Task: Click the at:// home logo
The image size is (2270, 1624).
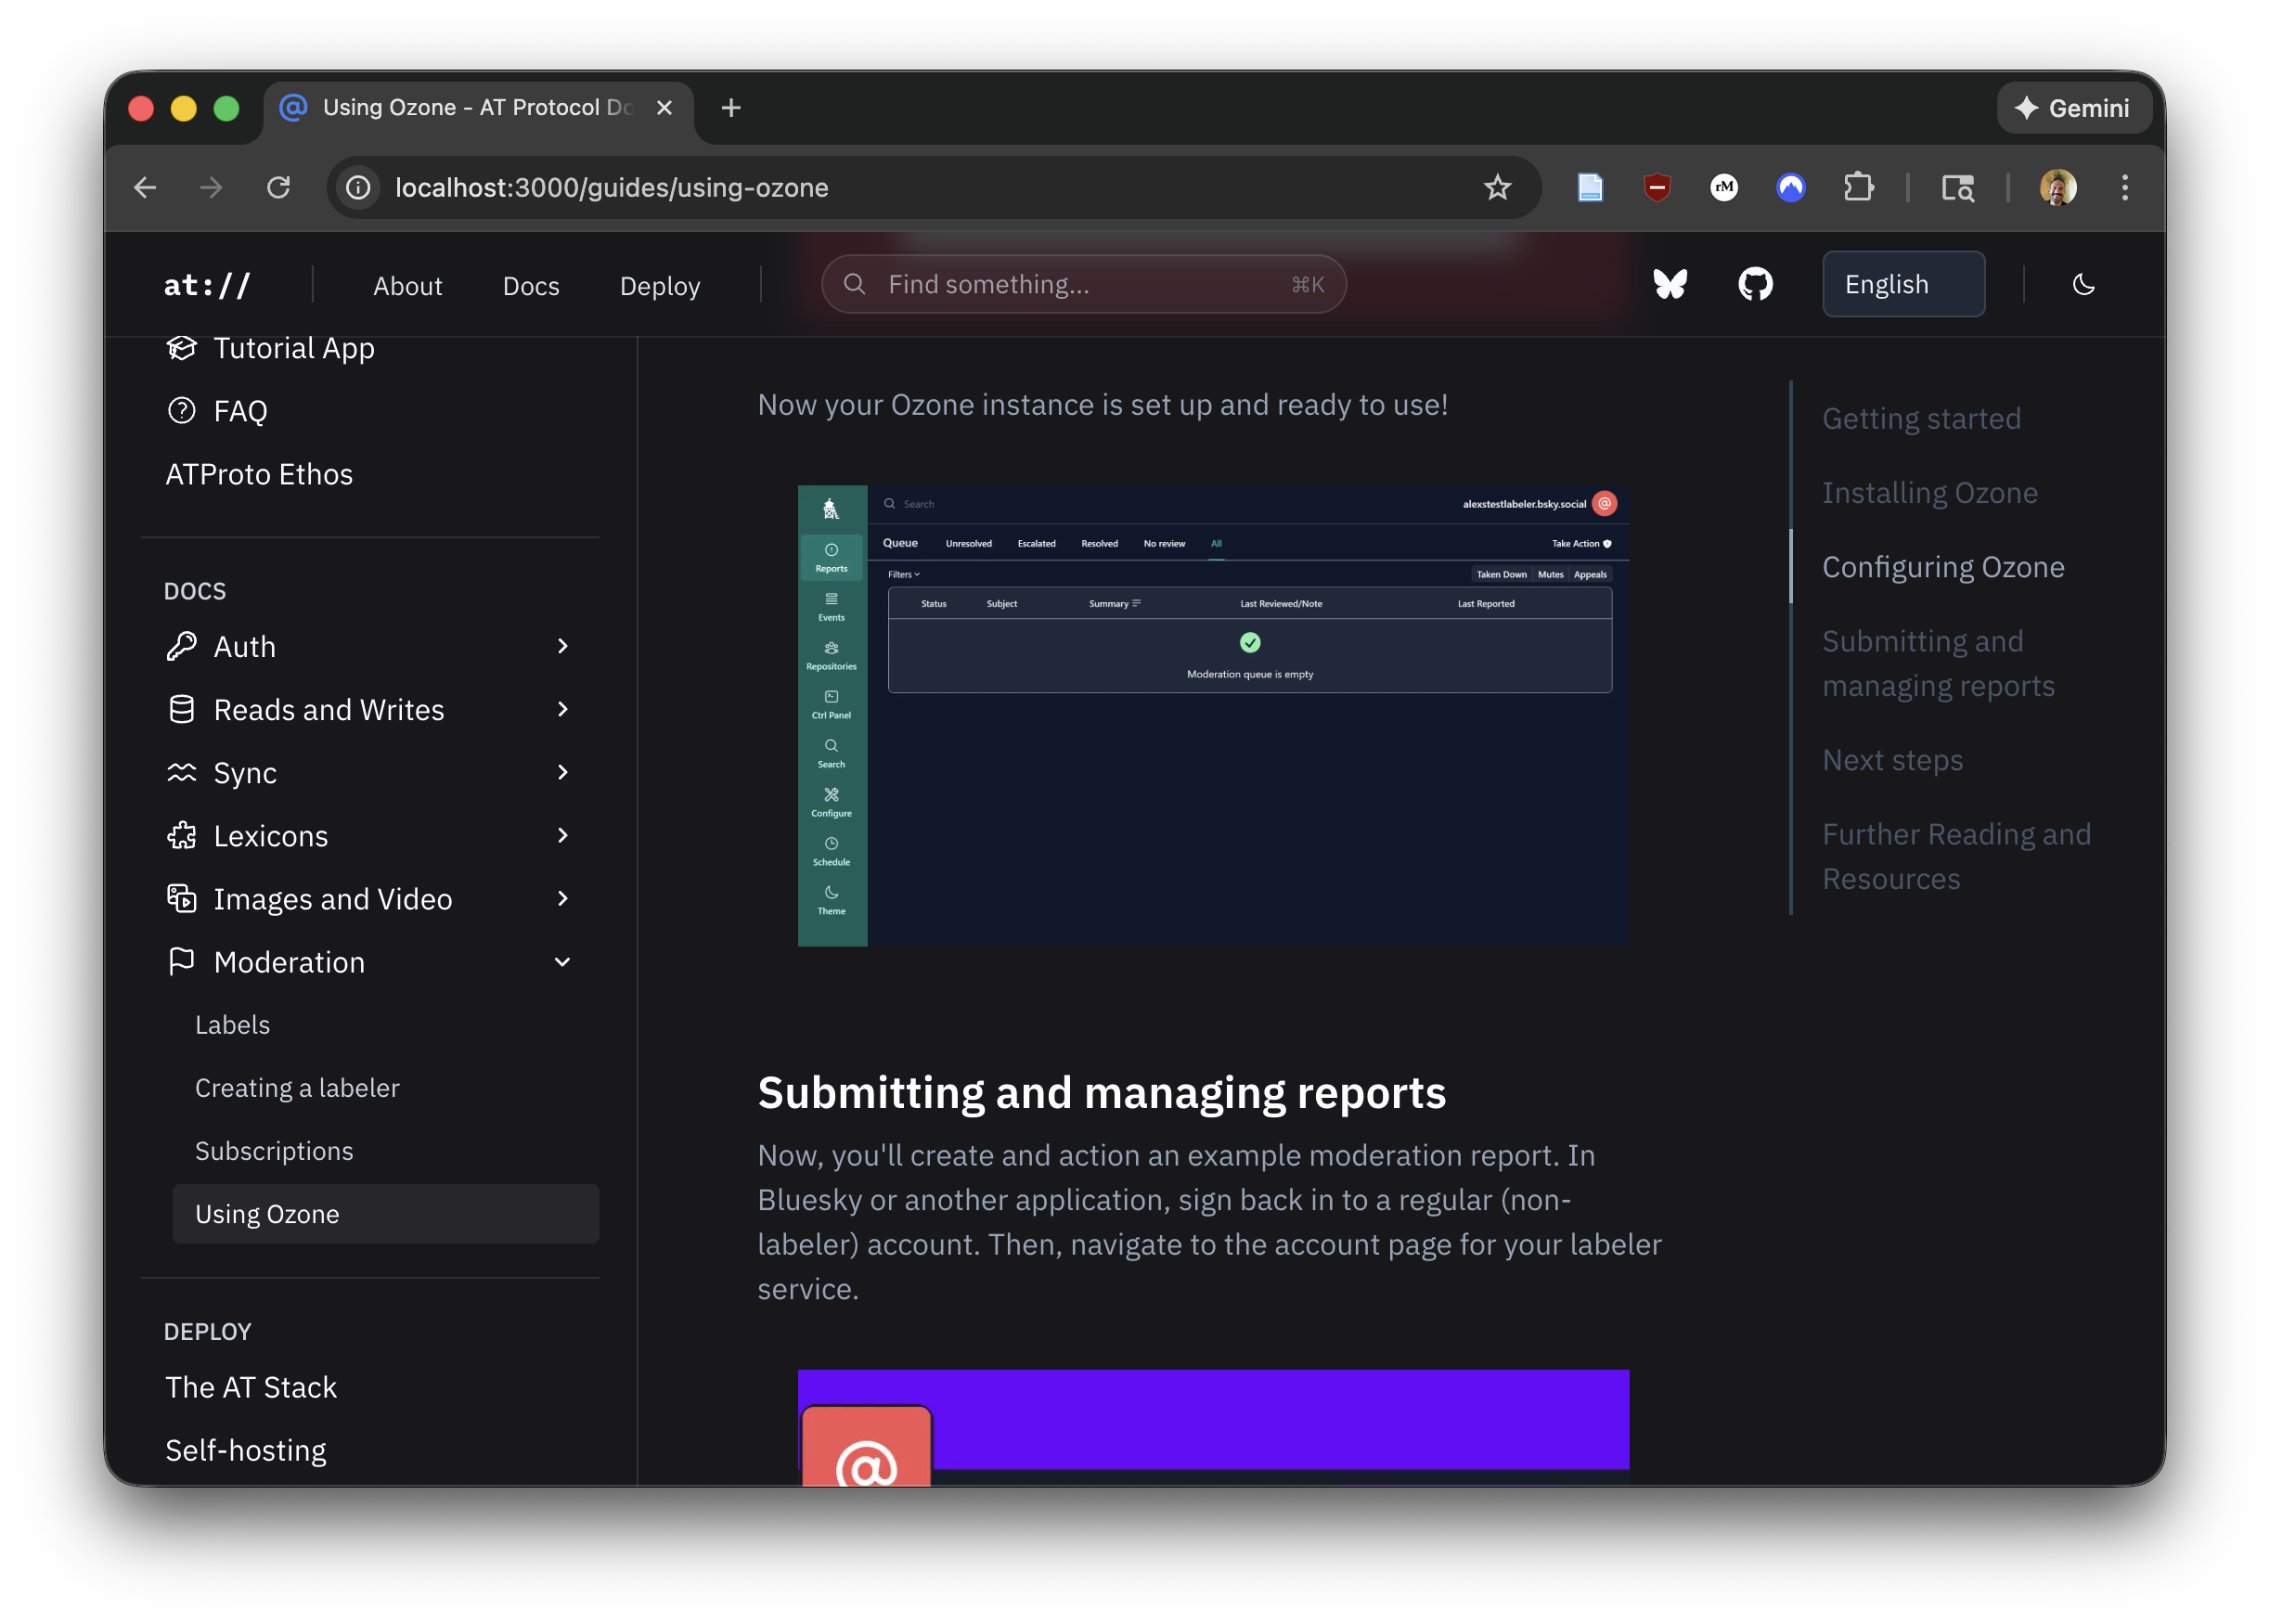Action: (207, 286)
